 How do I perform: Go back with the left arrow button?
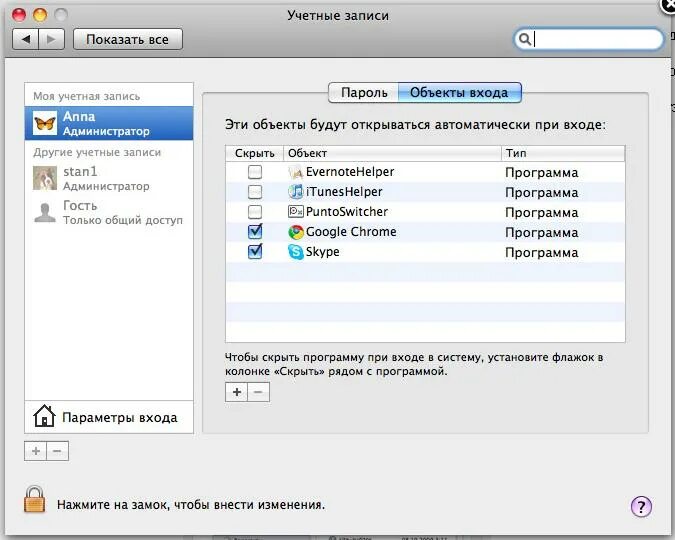[x=26, y=40]
